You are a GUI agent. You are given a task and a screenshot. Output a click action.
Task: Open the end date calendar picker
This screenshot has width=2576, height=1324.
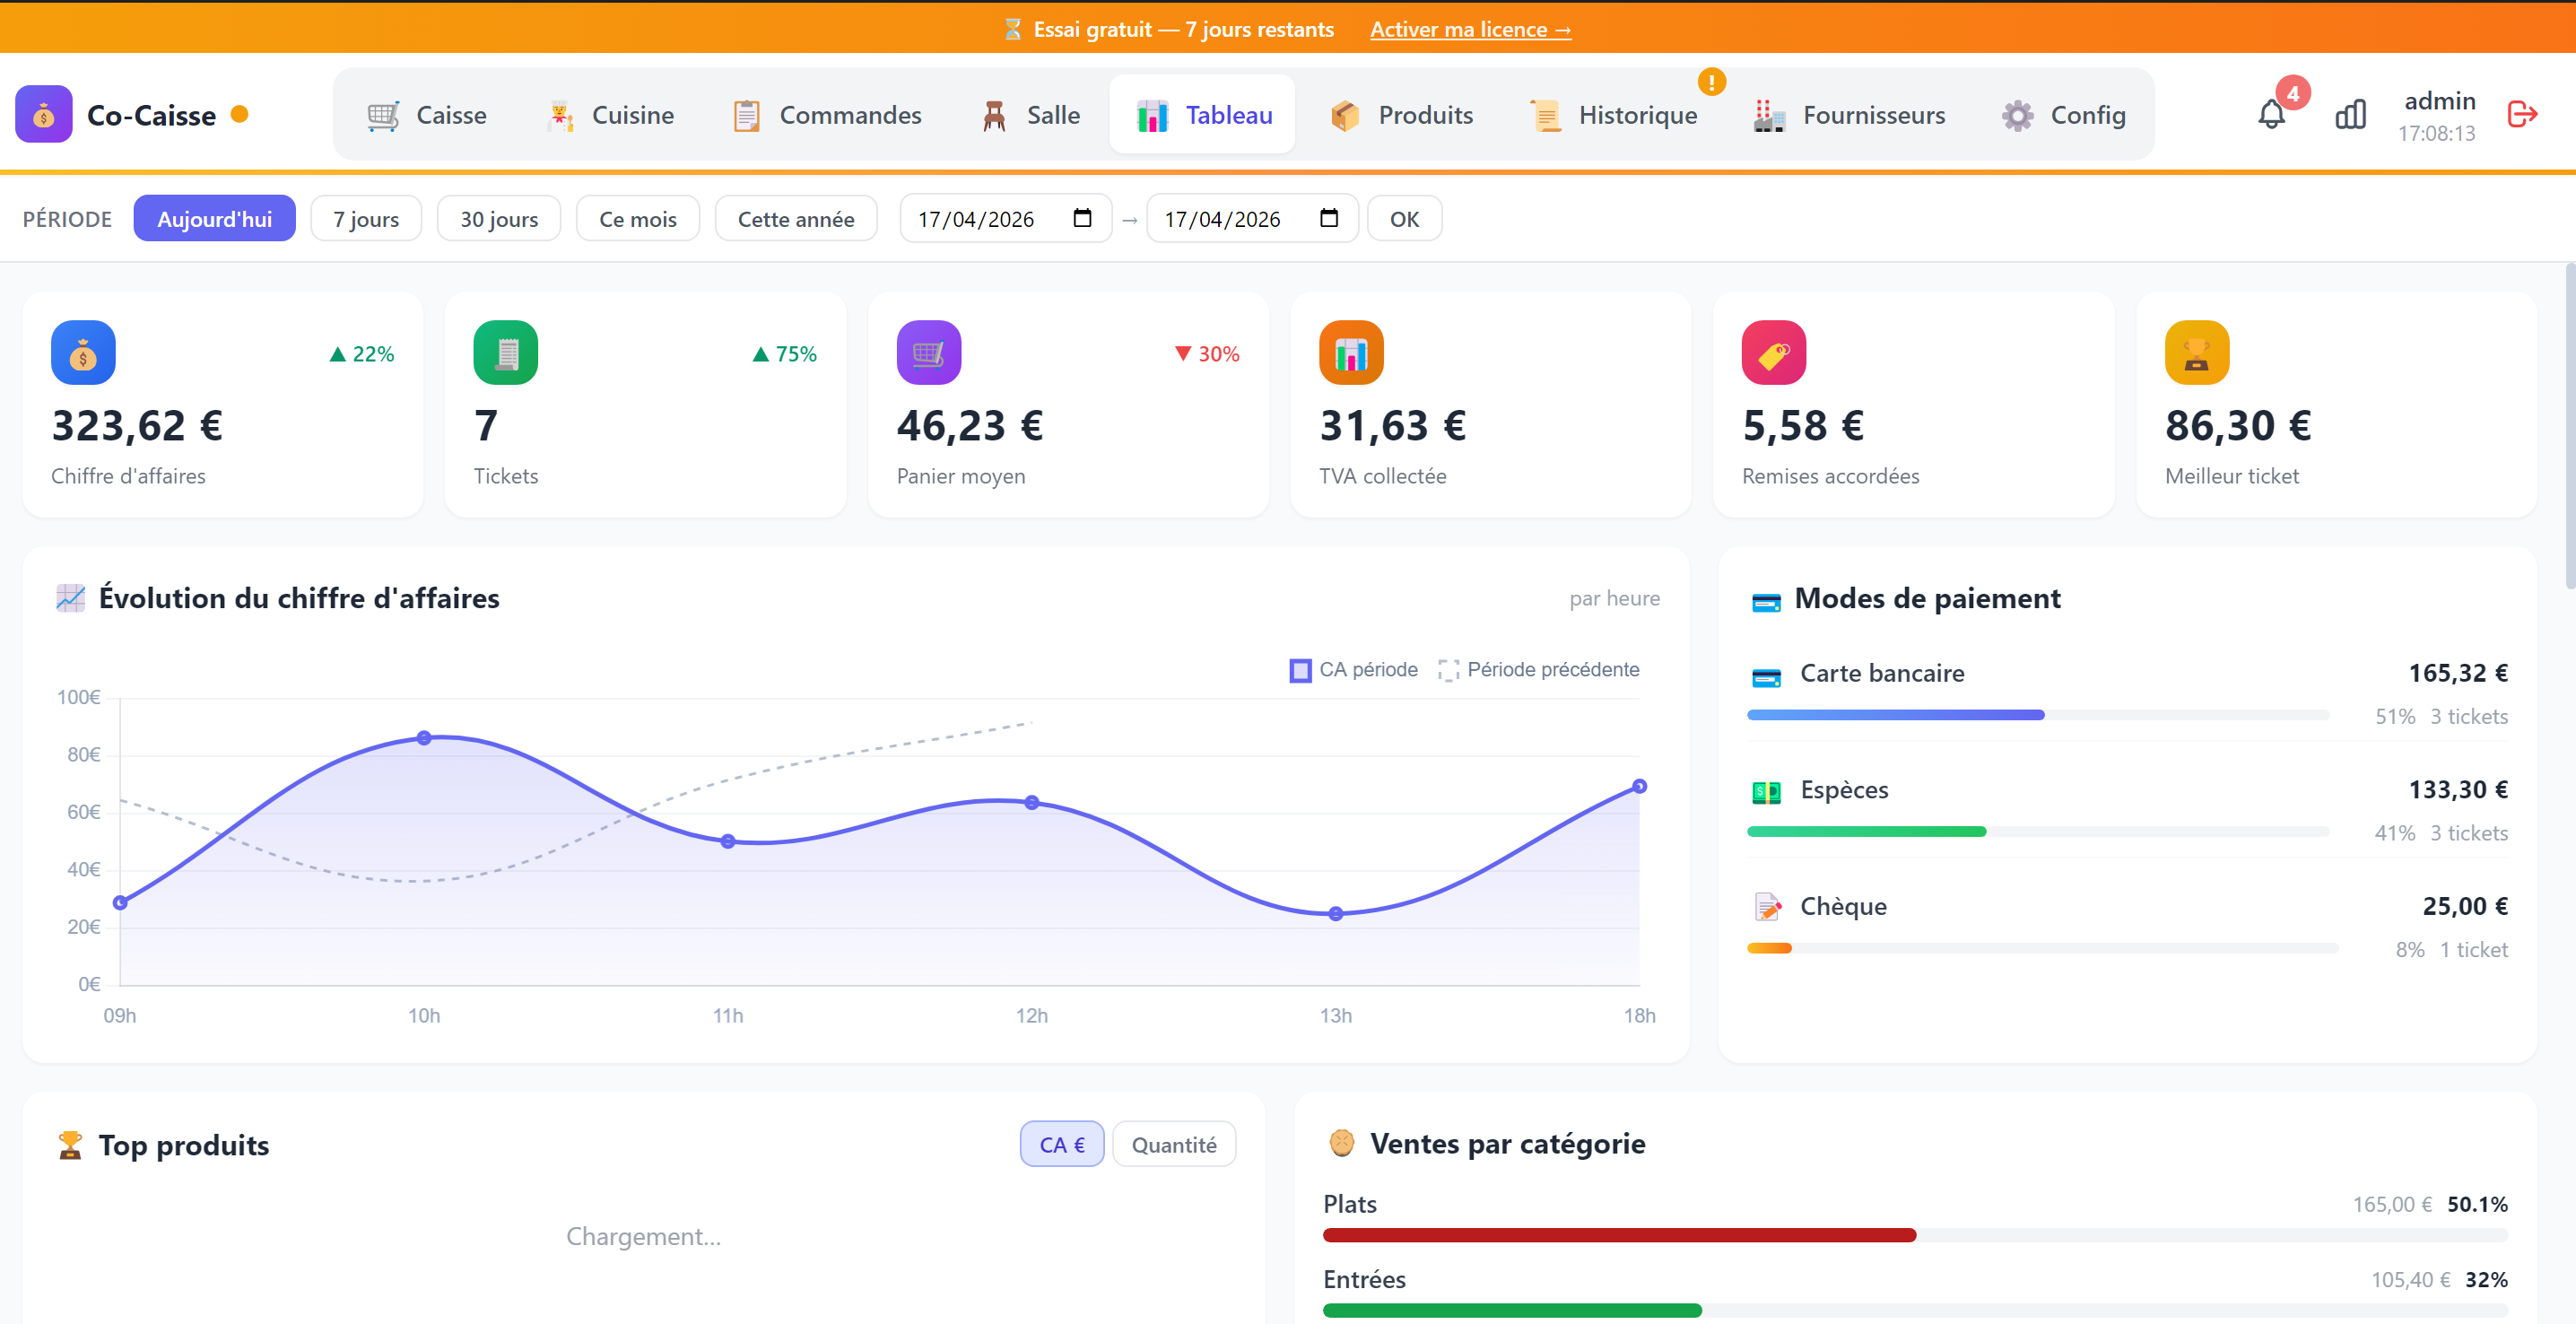(1330, 218)
